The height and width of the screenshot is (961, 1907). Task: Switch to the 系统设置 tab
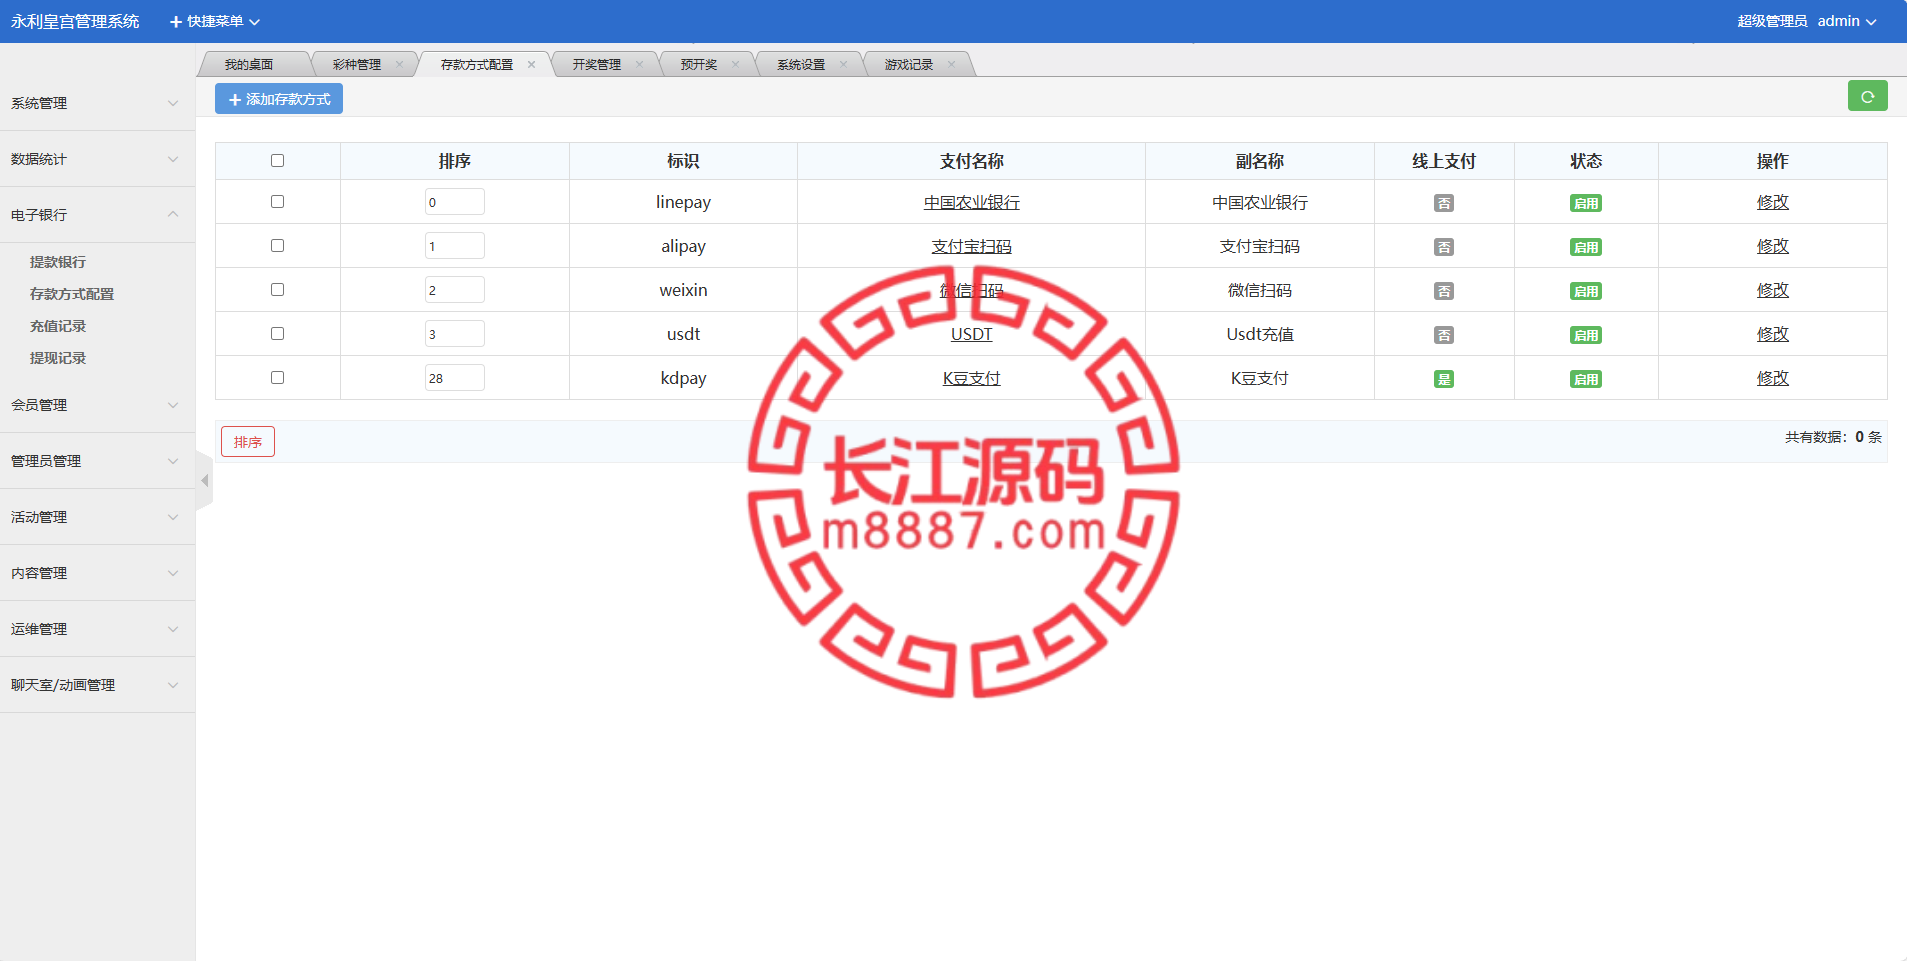(801, 64)
